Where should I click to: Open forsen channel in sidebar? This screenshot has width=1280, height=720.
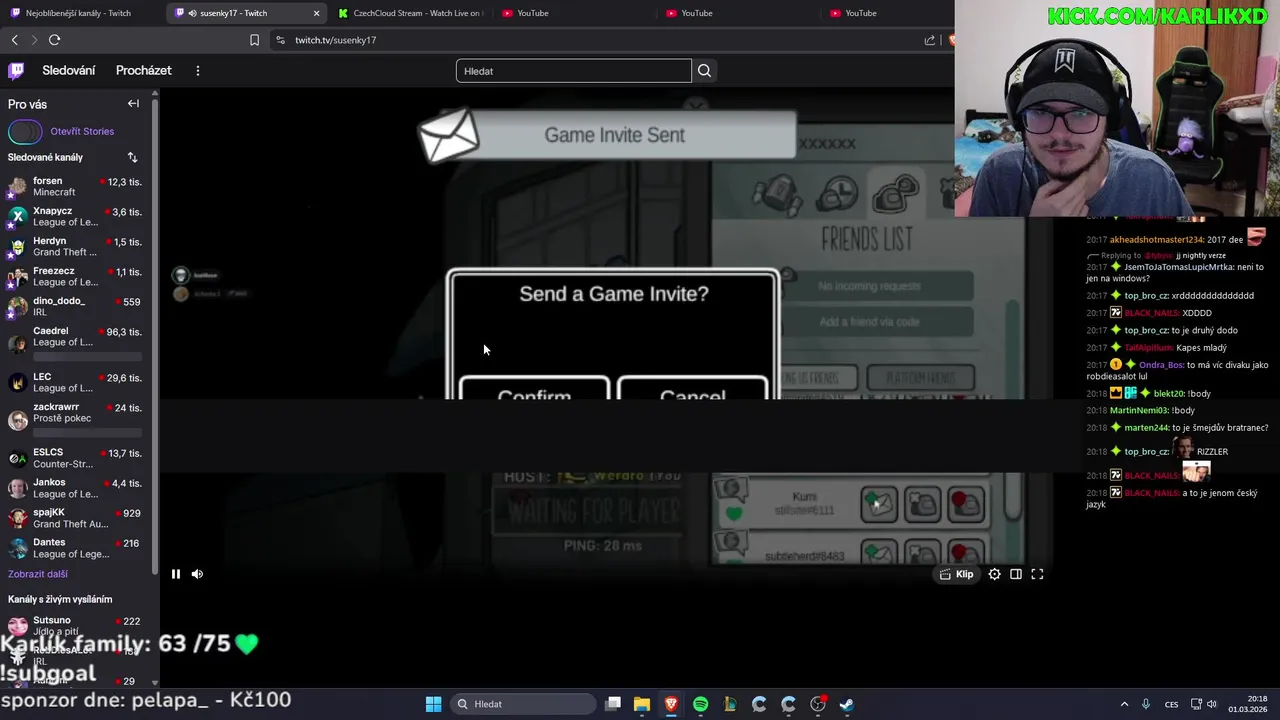(76, 186)
